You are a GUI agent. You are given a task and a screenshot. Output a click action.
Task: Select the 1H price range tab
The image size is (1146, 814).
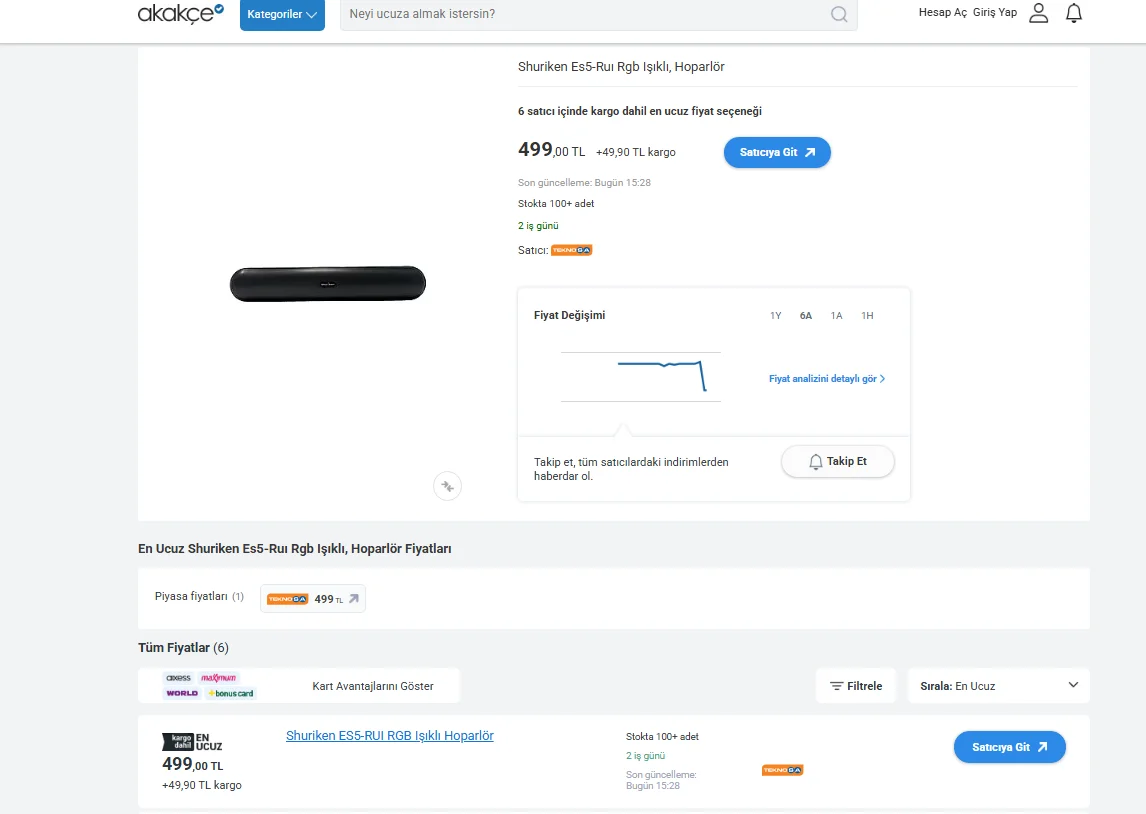(x=867, y=316)
